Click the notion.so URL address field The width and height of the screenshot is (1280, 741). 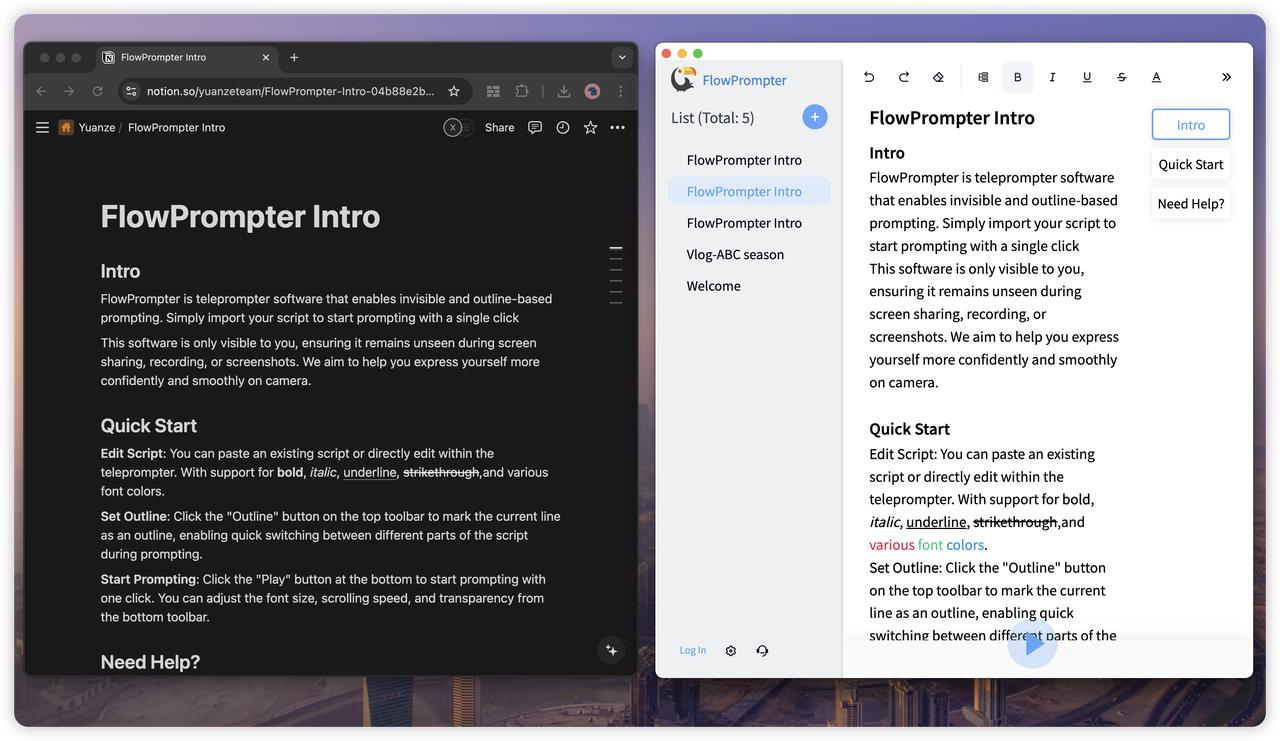pos(291,91)
